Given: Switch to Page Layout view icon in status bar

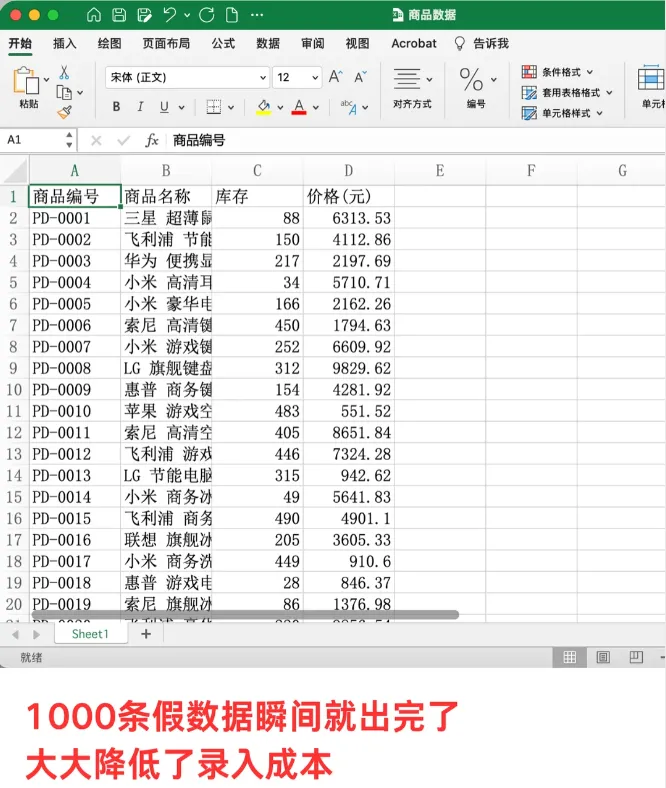Looking at the screenshot, I should [603, 657].
